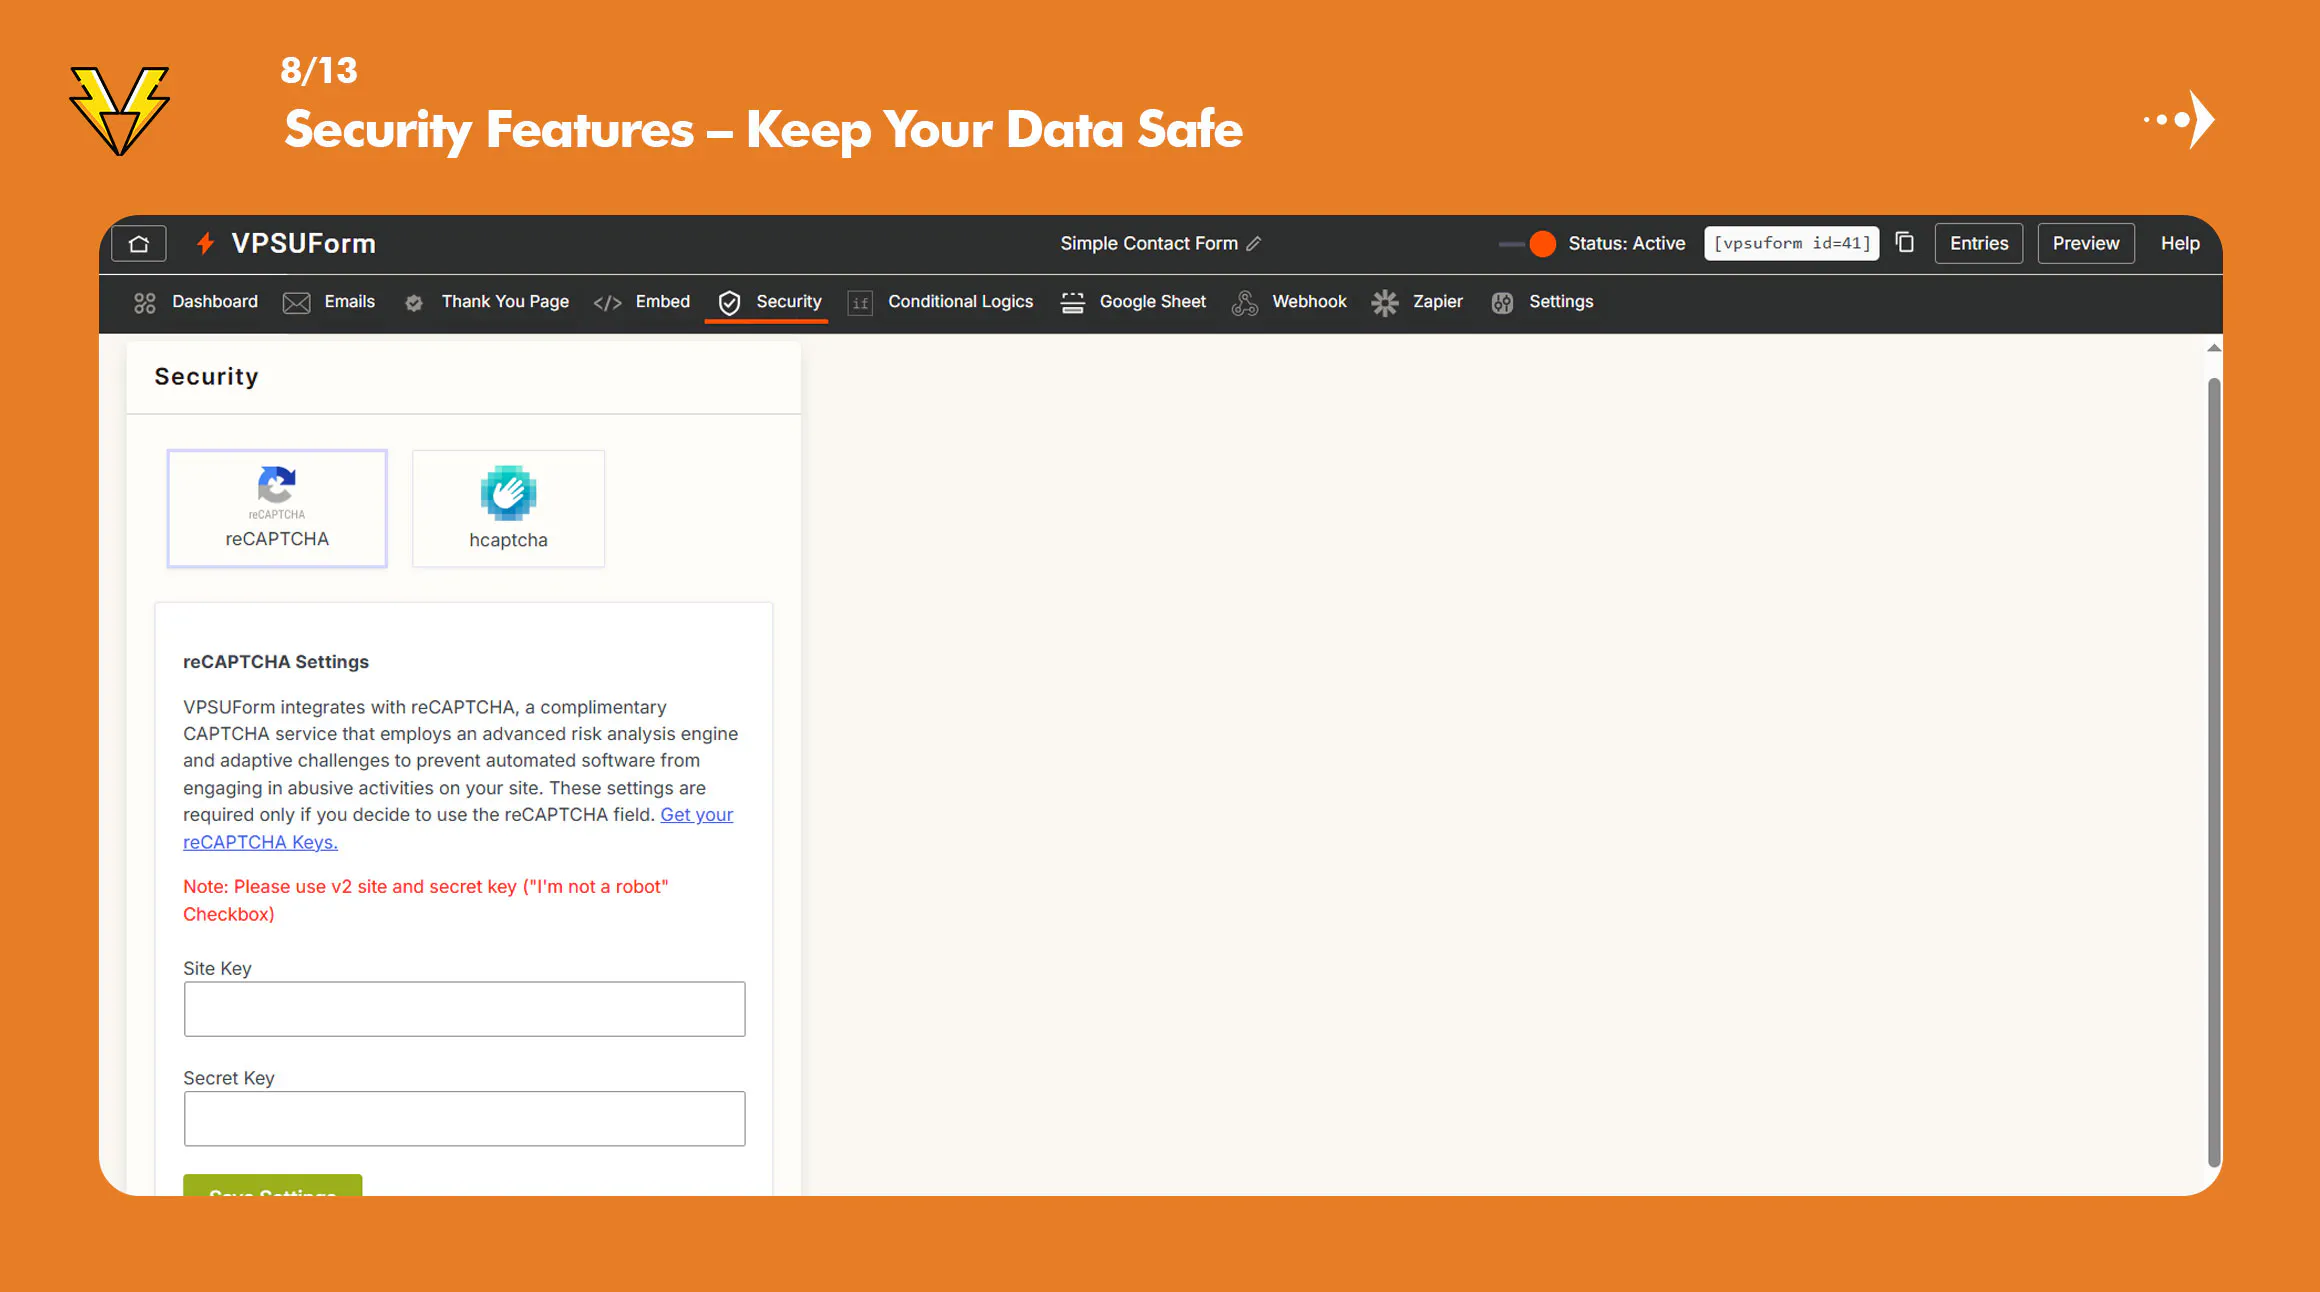
Task: Open the Zapier tab
Action: pos(1437,302)
